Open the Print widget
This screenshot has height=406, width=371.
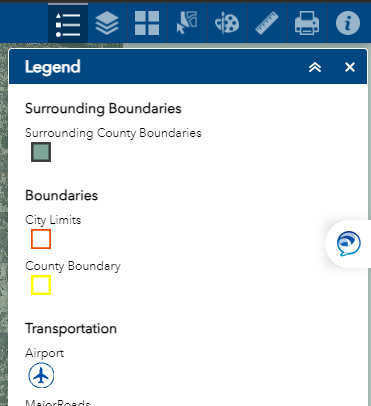click(x=307, y=23)
